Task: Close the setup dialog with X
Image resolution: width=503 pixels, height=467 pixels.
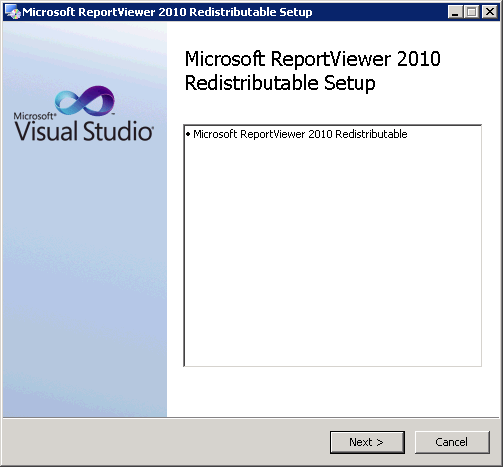Action: coord(490,12)
